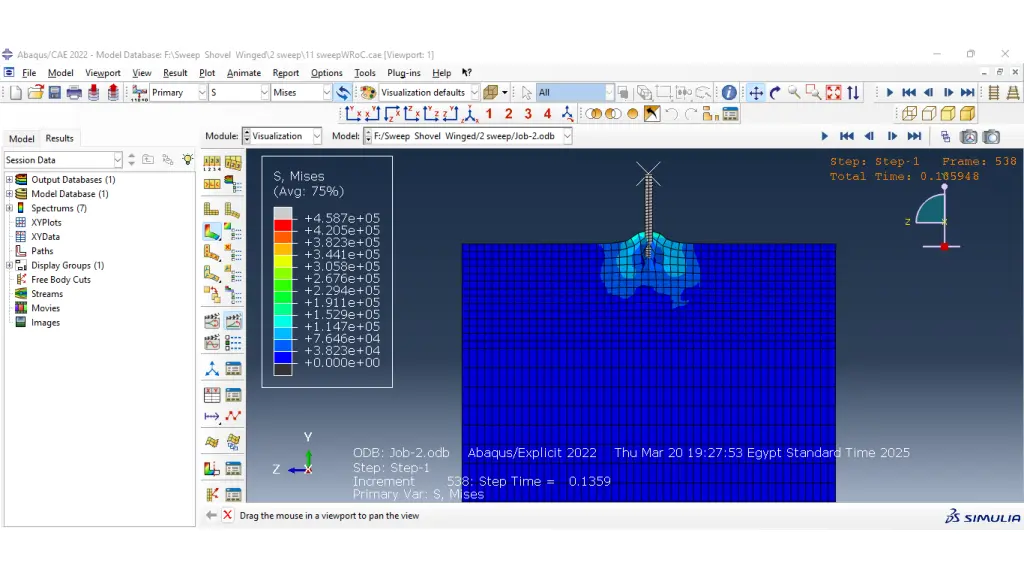Open the Session Data dropdown

[63, 160]
